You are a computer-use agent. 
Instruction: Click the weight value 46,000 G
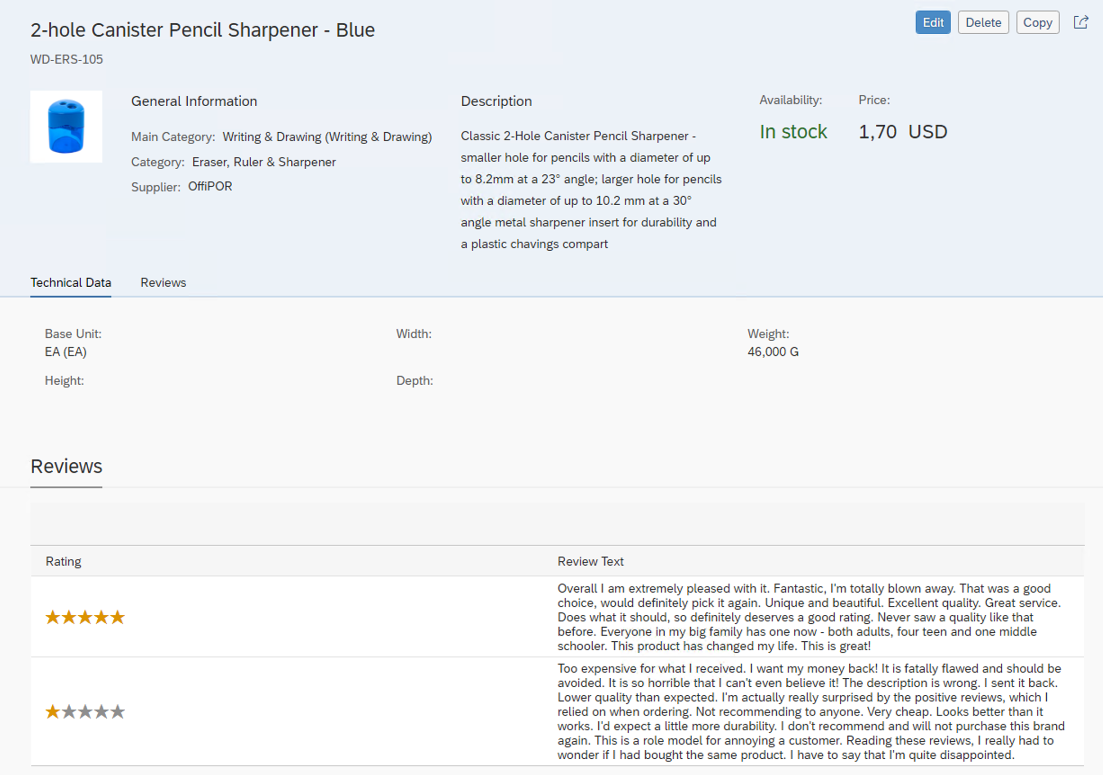773,352
